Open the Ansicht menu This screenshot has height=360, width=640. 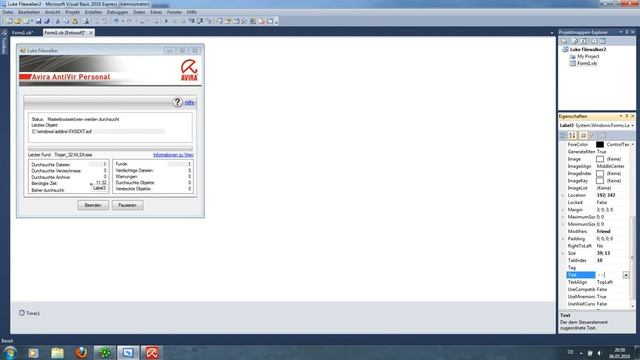pyautogui.click(x=52, y=12)
